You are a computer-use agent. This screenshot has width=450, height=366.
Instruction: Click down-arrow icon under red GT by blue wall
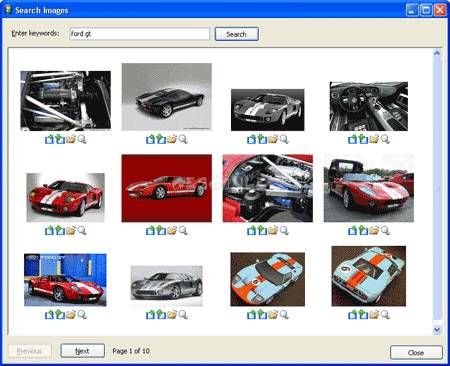[x=60, y=315]
